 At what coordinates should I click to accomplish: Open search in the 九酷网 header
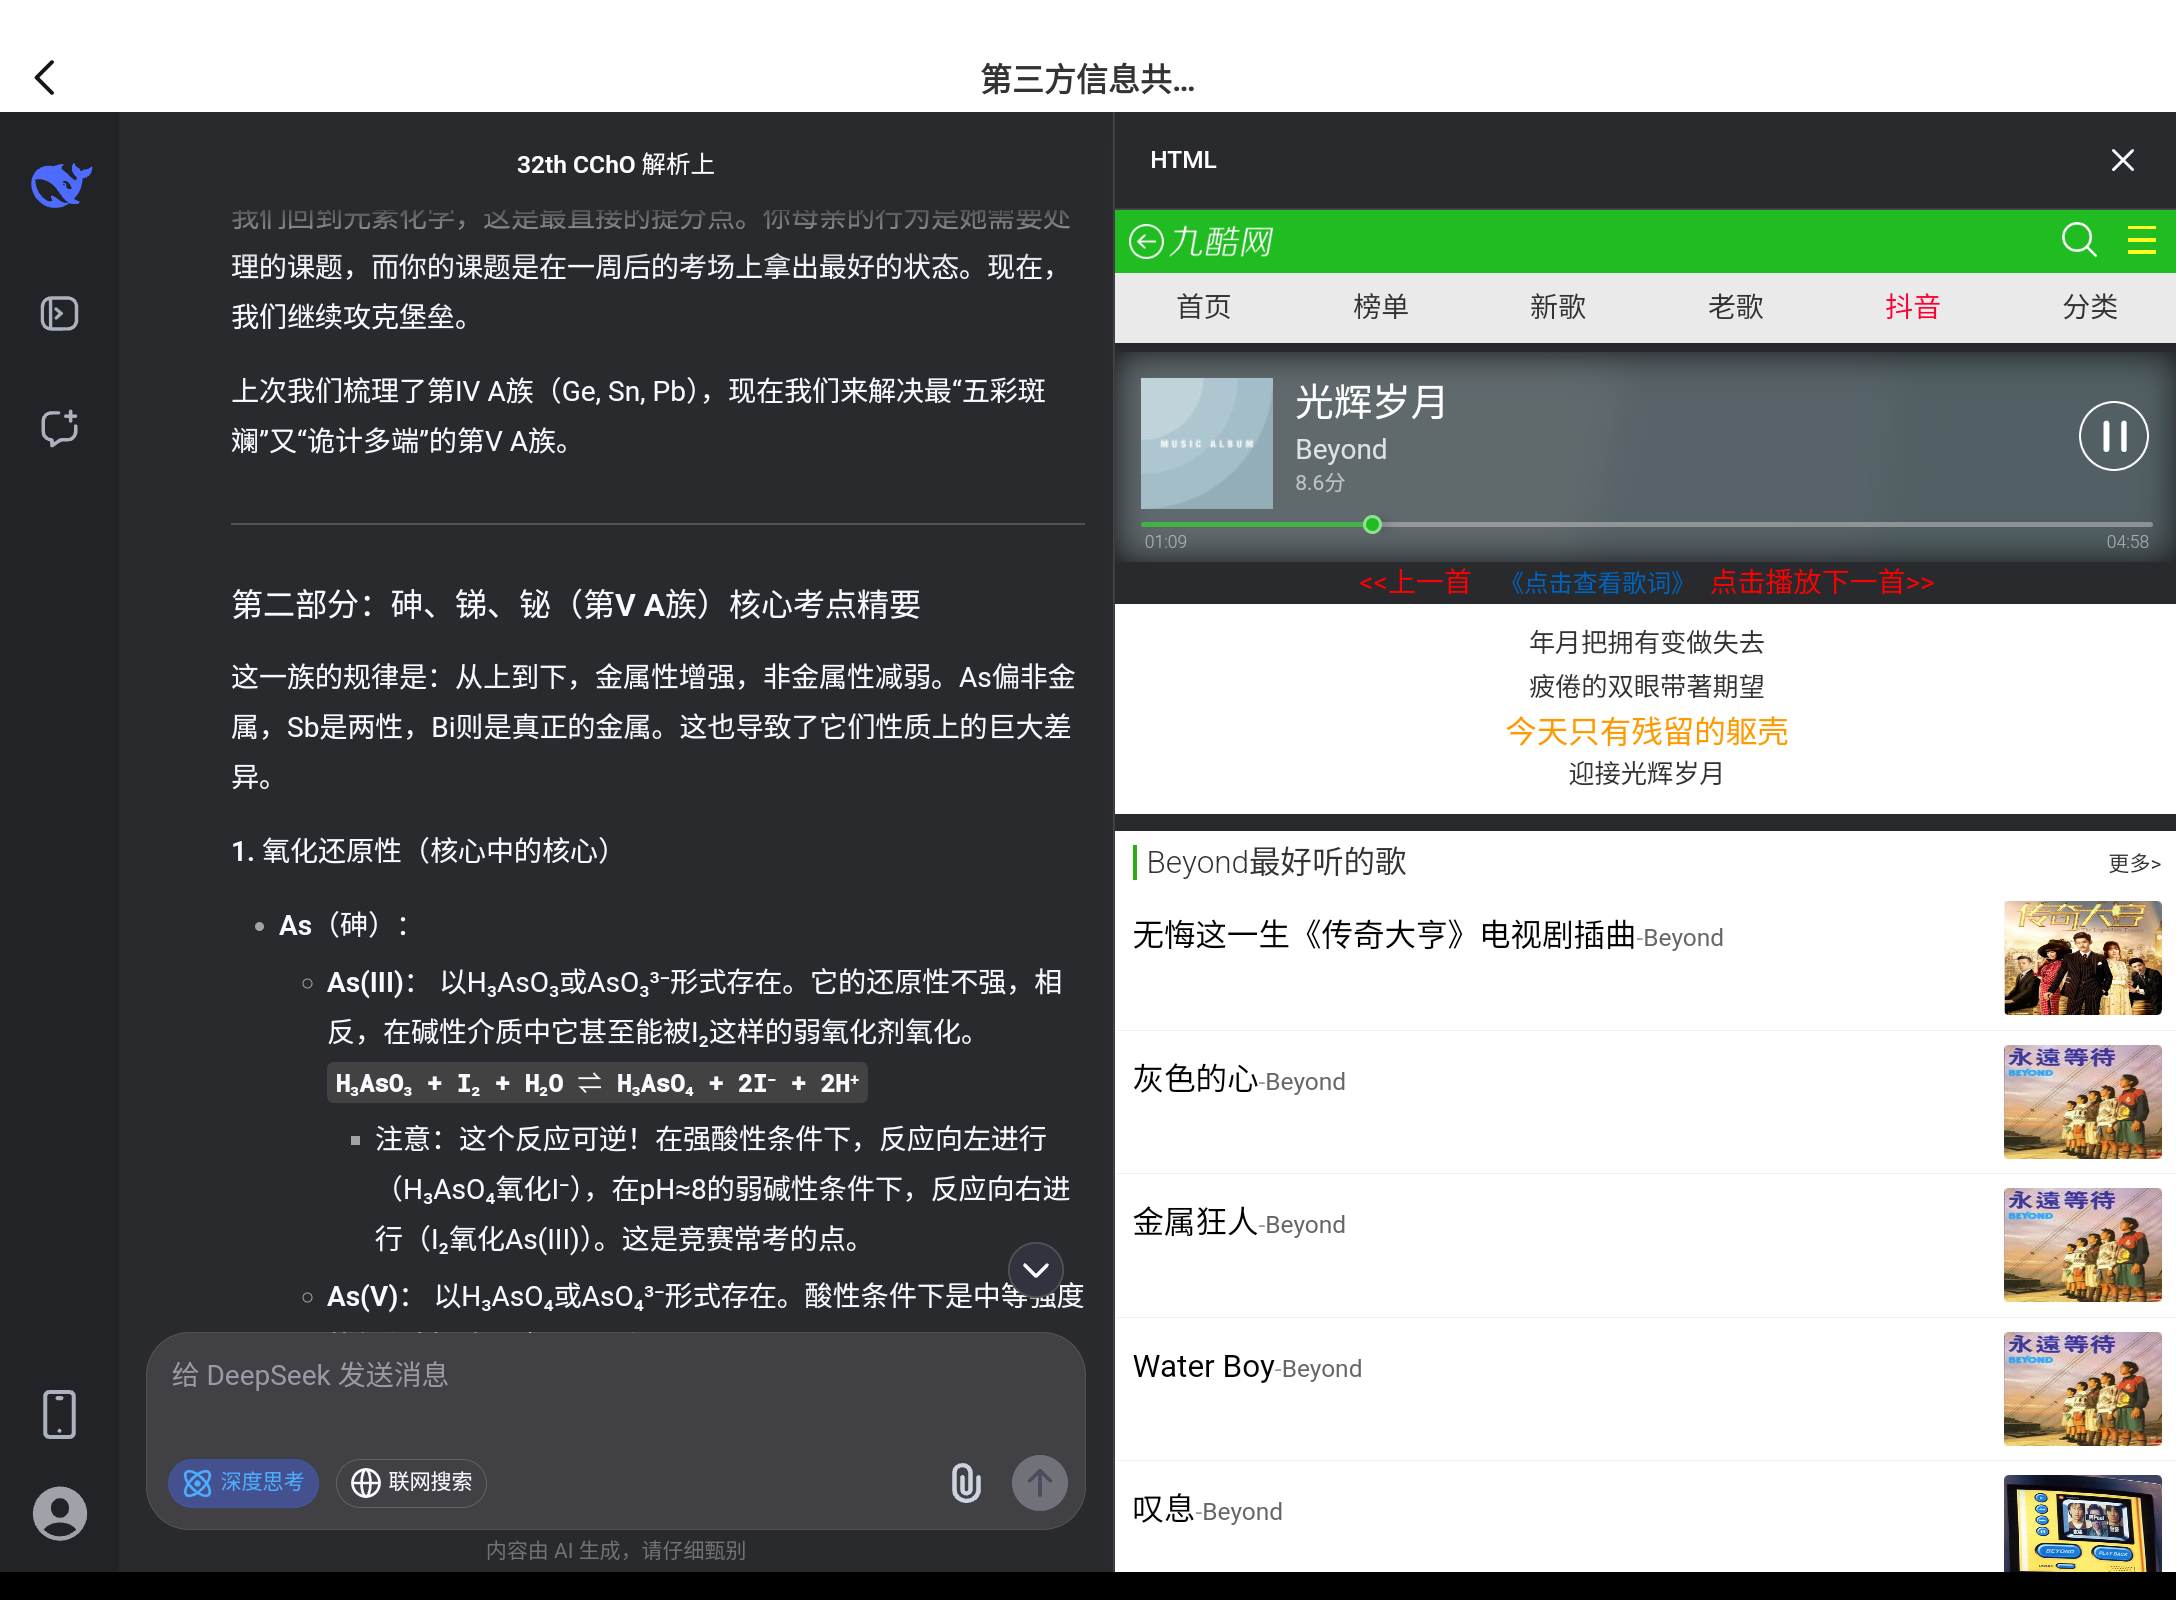[x=2079, y=240]
